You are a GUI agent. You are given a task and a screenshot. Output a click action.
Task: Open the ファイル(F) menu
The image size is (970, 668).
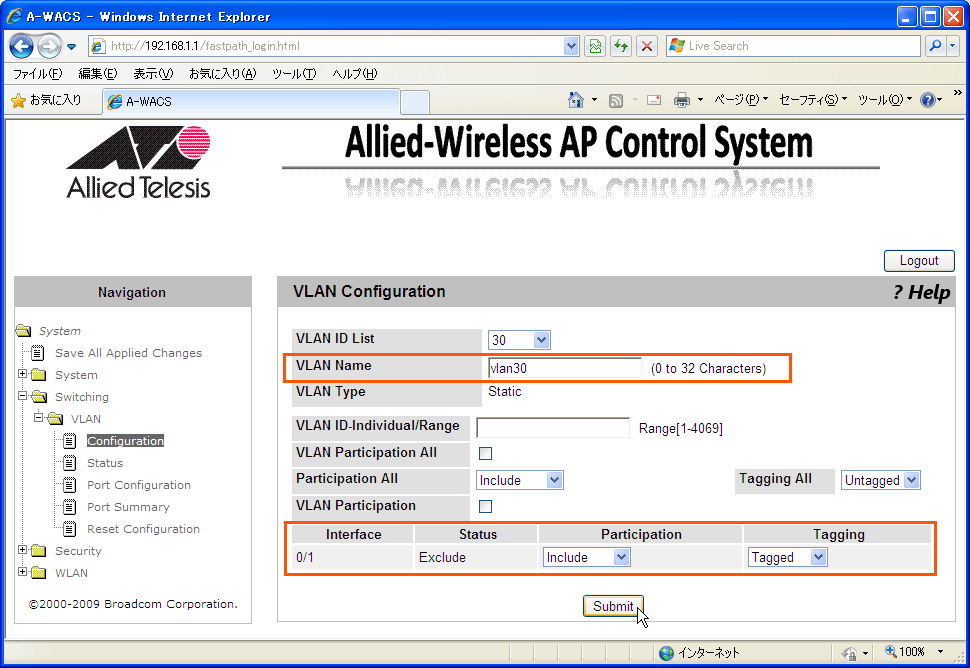(x=37, y=74)
